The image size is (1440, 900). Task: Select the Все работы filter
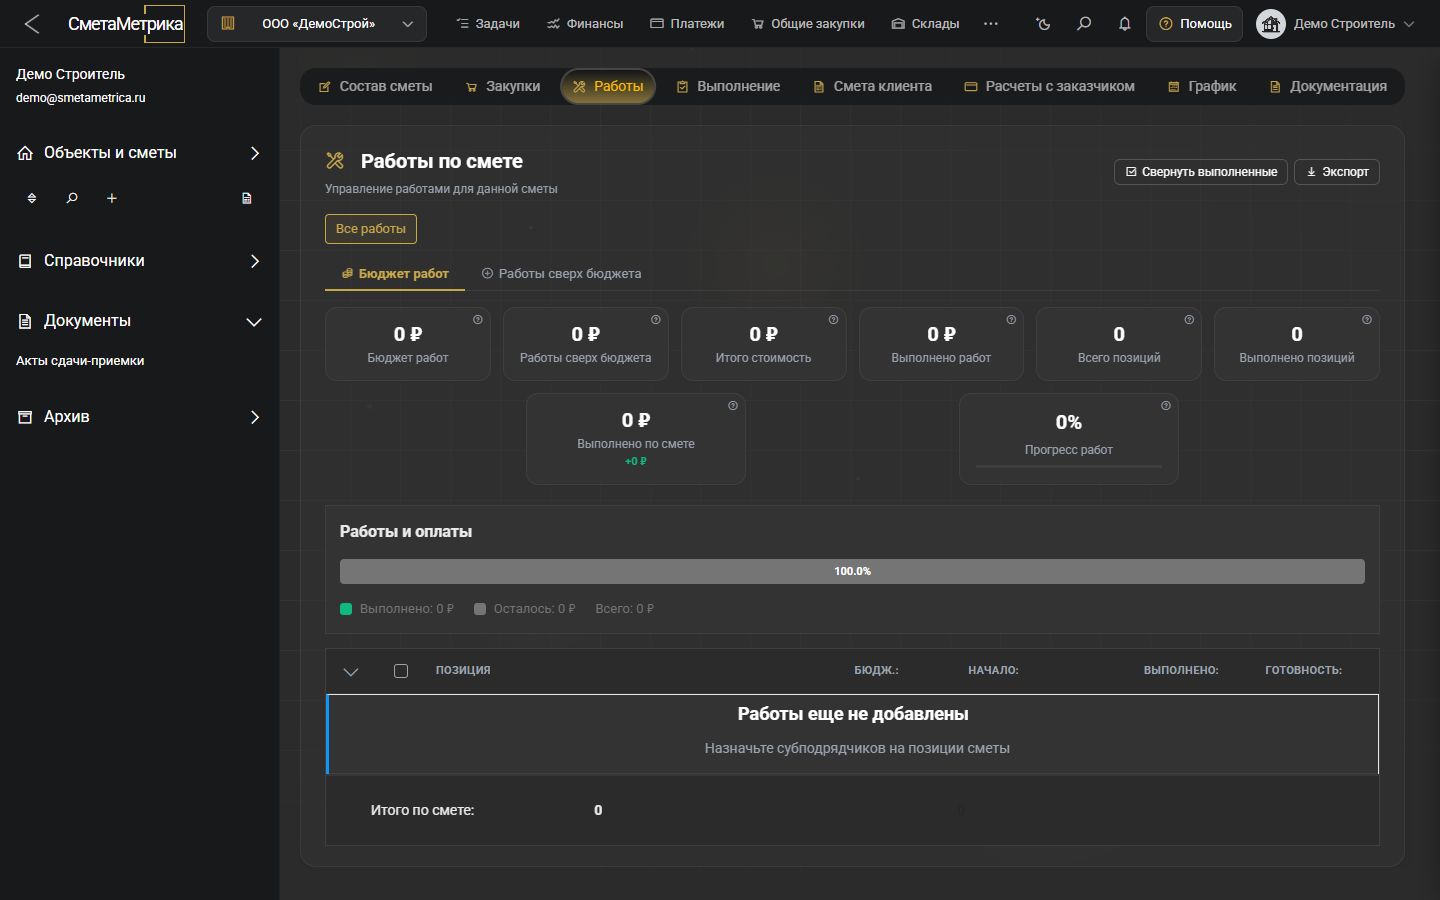371,229
